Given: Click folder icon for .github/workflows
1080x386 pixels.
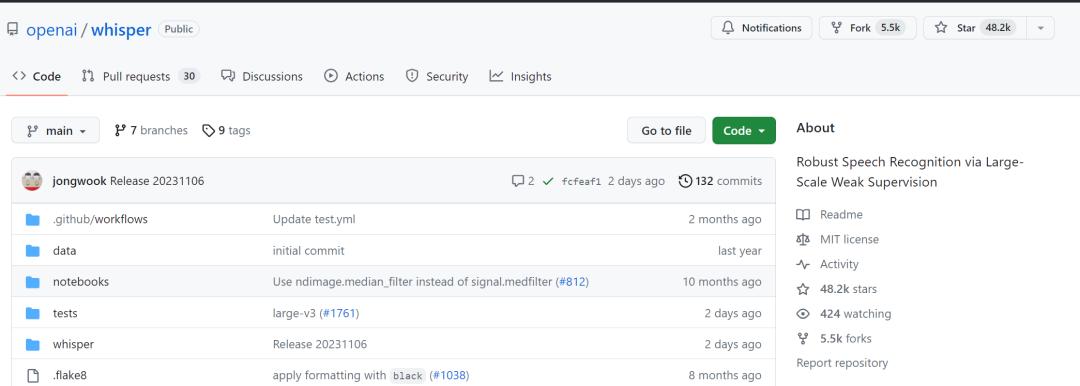Looking at the screenshot, I should tap(32, 220).
